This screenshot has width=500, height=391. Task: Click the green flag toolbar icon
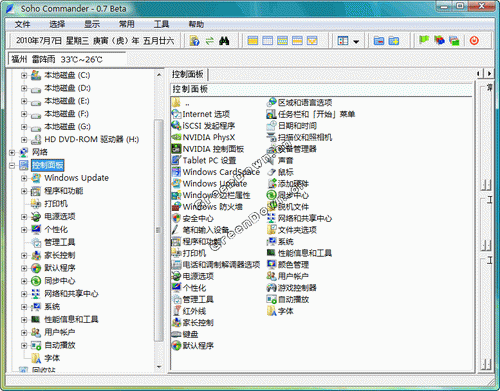click(x=424, y=40)
